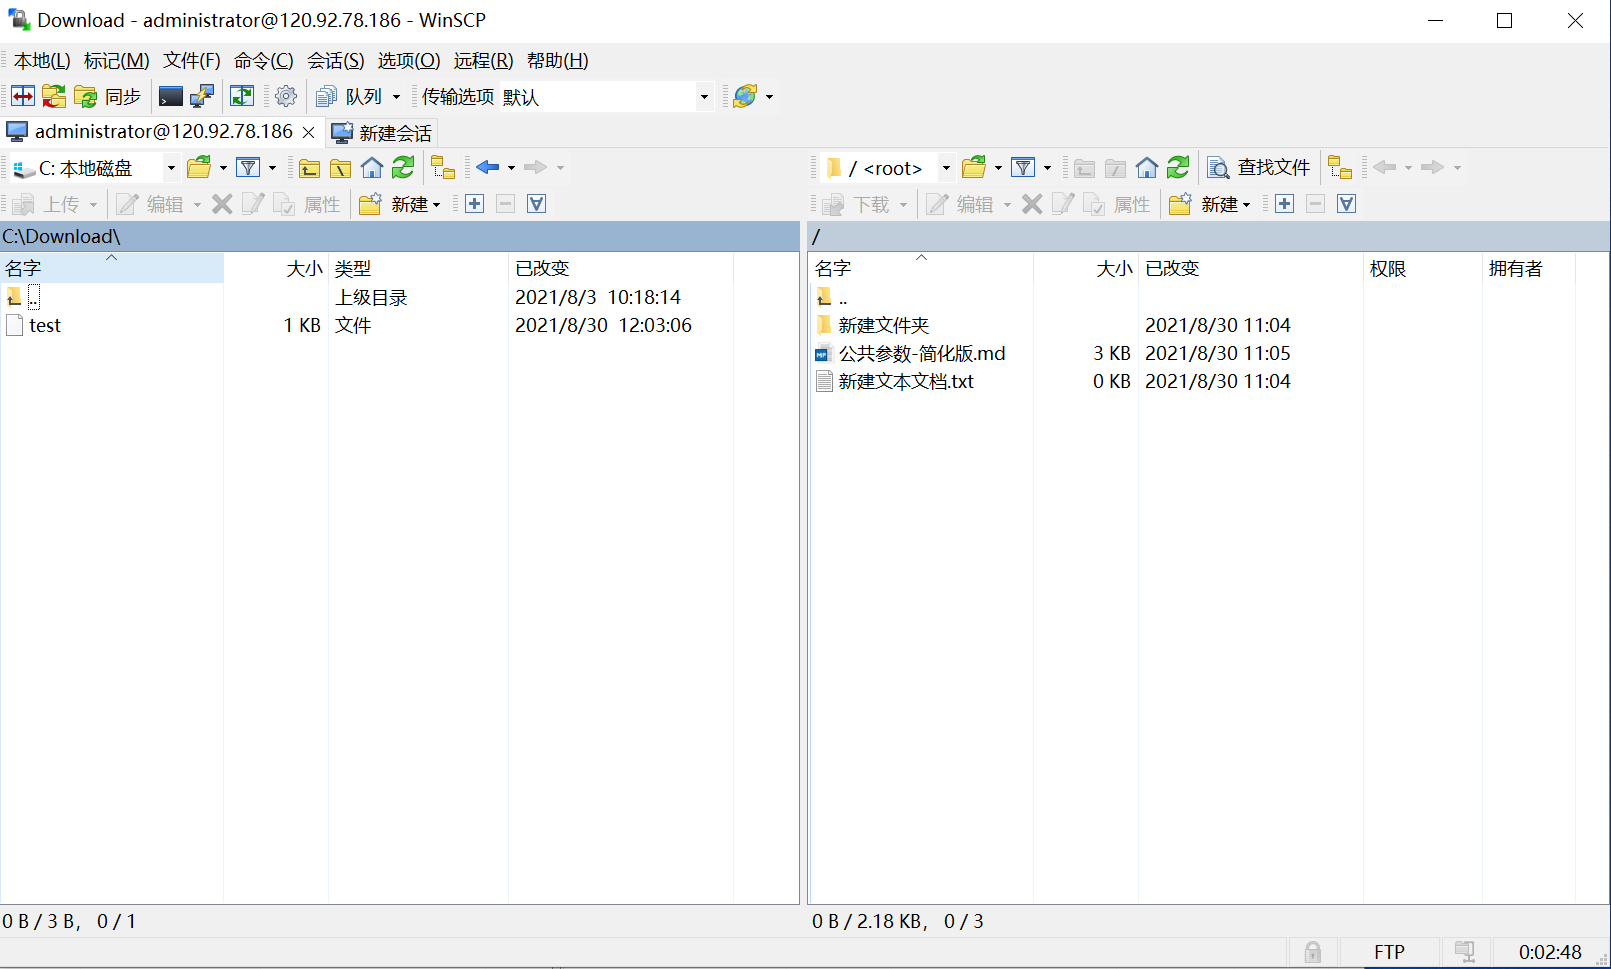Screen dimensions: 1611x969
Task: Click the 同步 synchronize button
Action: [x=108, y=96]
